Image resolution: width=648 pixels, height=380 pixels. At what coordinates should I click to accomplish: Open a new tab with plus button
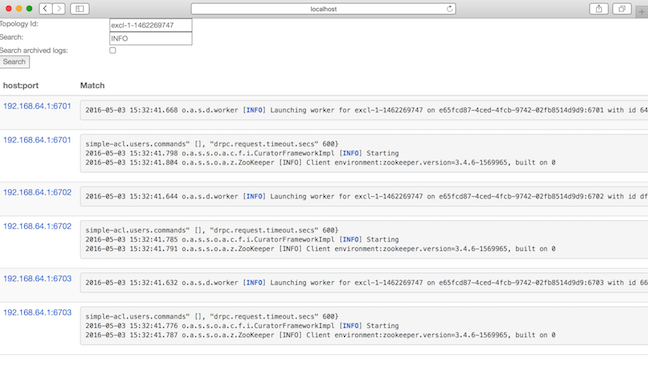tap(641, 12)
